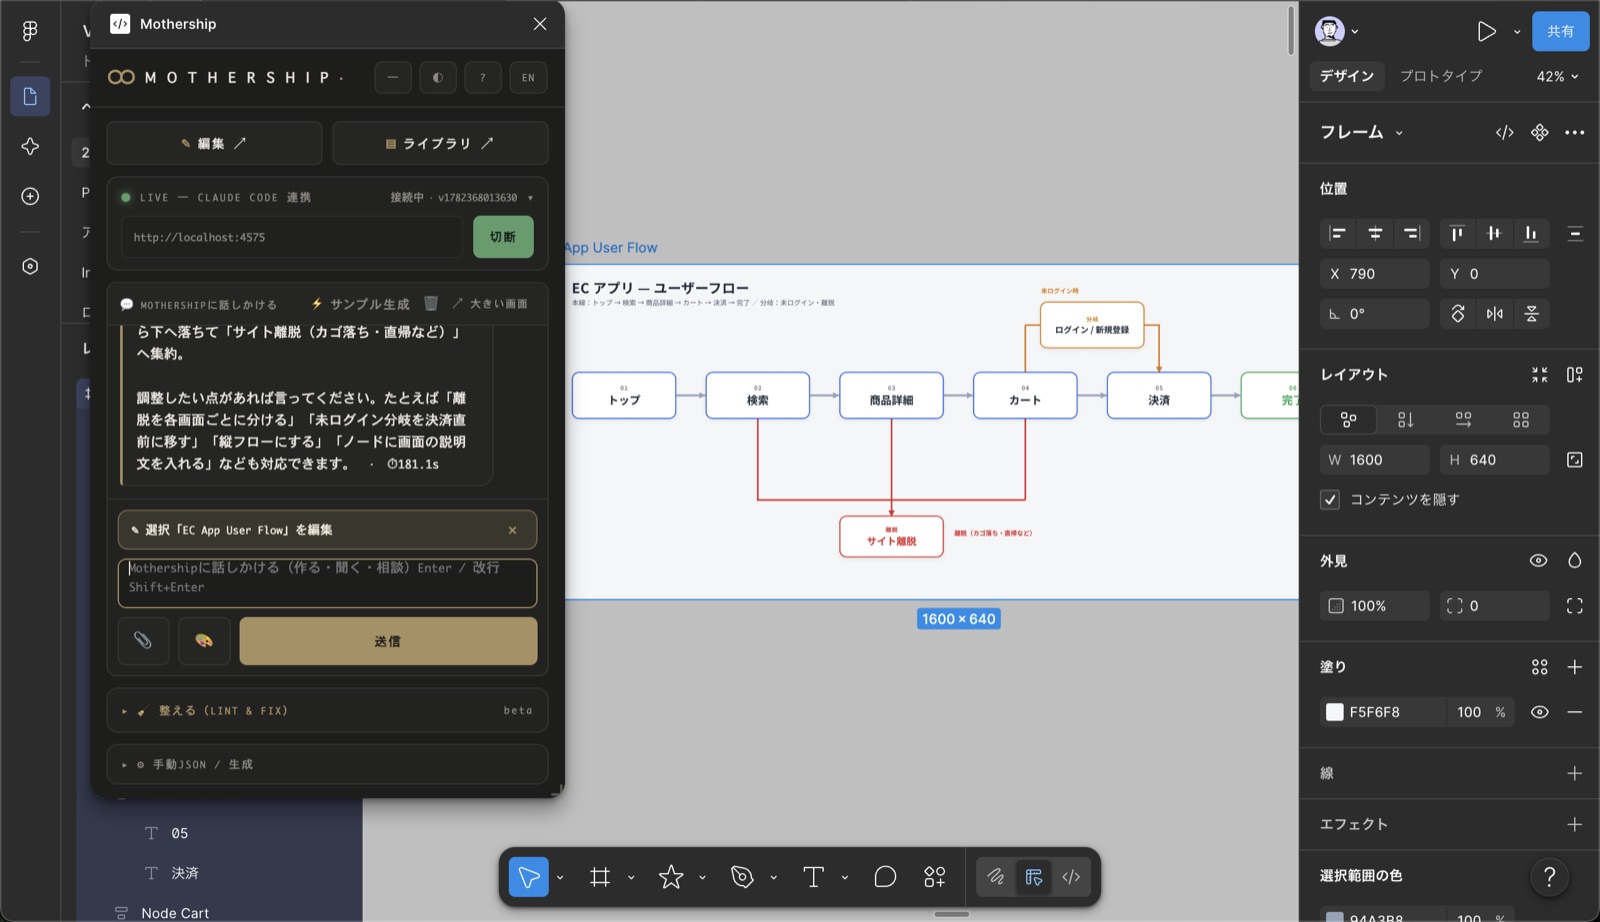The image size is (1600, 922).
Task: Toggle appearance visibility eye icon in 外見
Action: point(1538,561)
